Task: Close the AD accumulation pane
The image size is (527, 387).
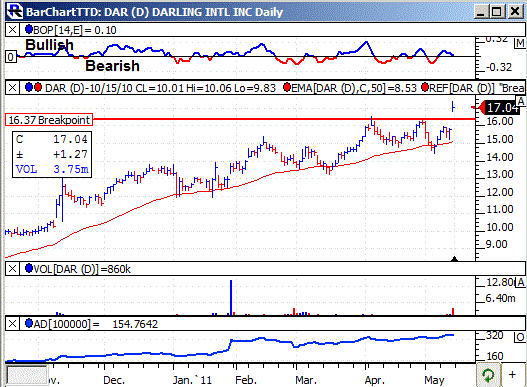Action: point(12,324)
